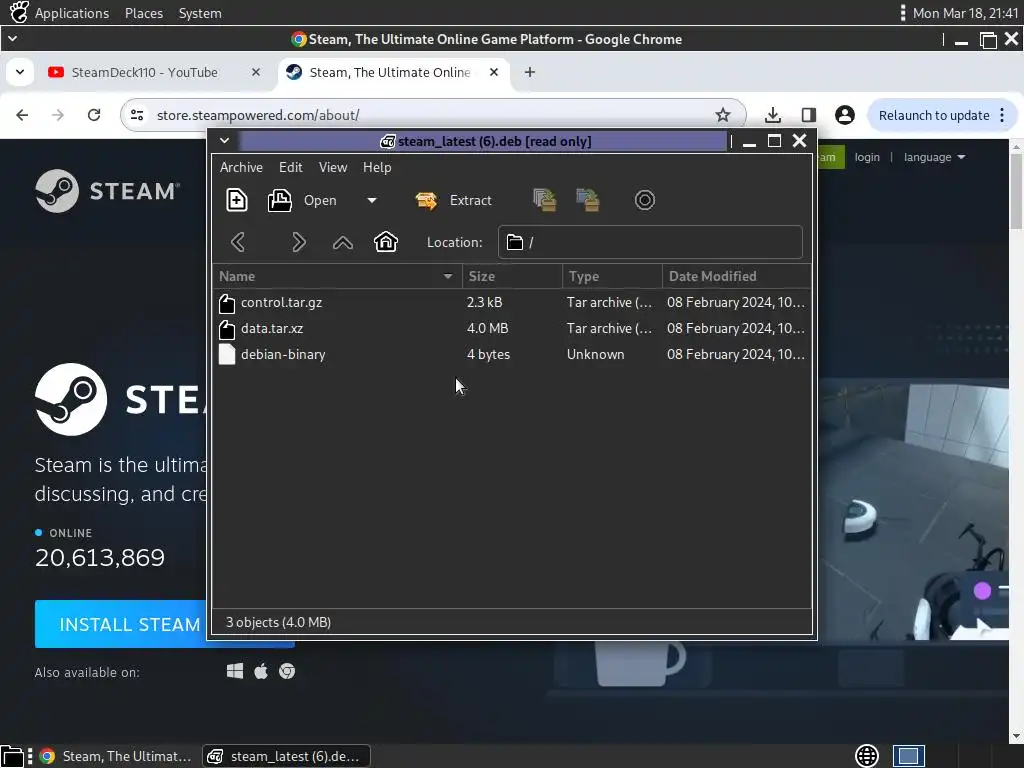
Task: Sort files by Date Modified column header
Action: (x=737, y=276)
